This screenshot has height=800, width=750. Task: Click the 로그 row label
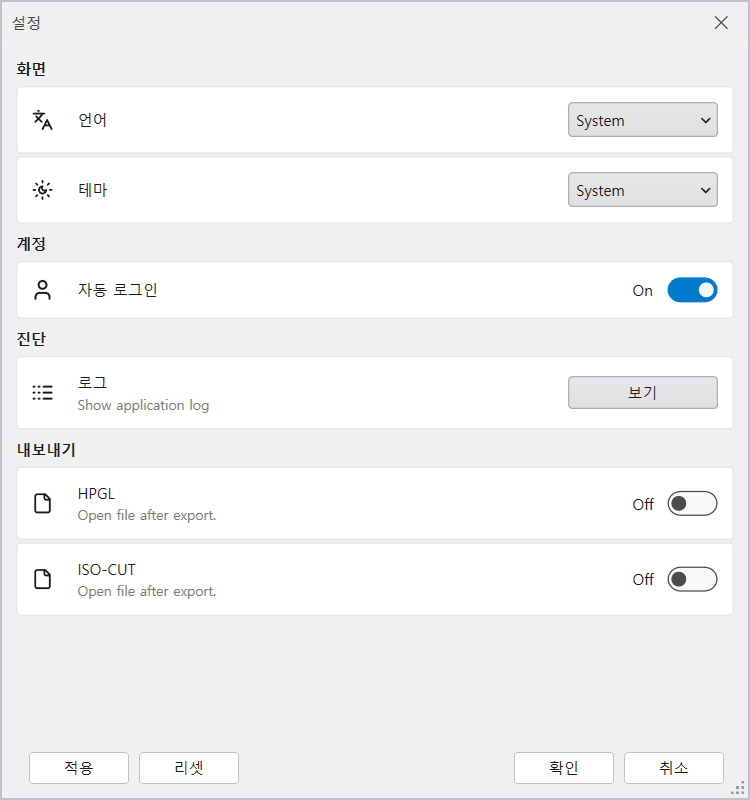pyautogui.click(x=92, y=382)
